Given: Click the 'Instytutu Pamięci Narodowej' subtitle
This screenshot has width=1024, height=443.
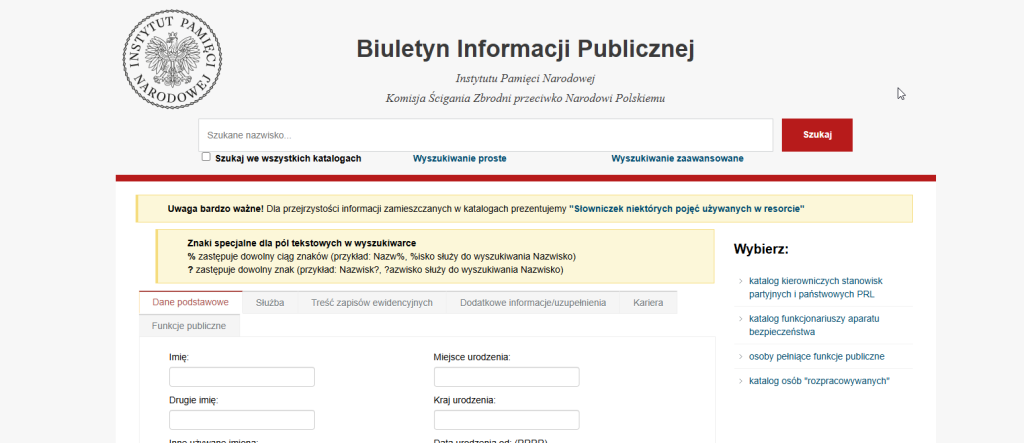Looking at the screenshot, I should 526,78.
